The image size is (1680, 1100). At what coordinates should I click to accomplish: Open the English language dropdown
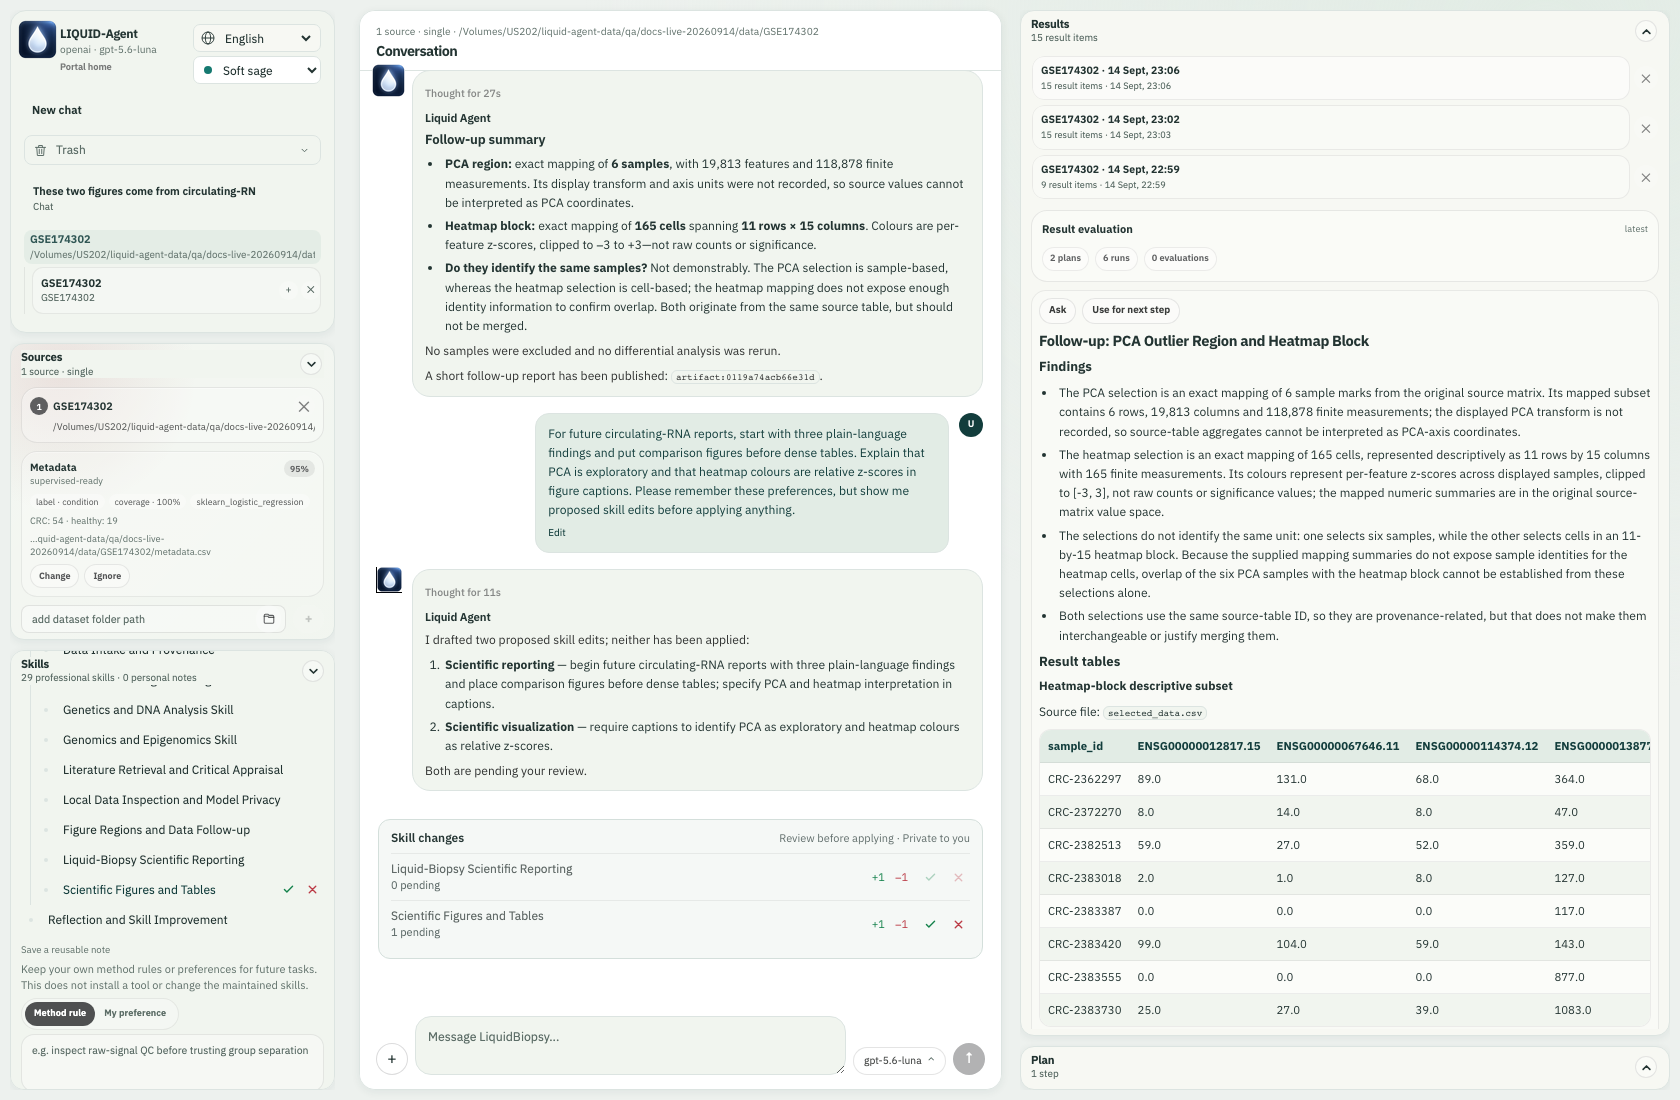point(257,38)
